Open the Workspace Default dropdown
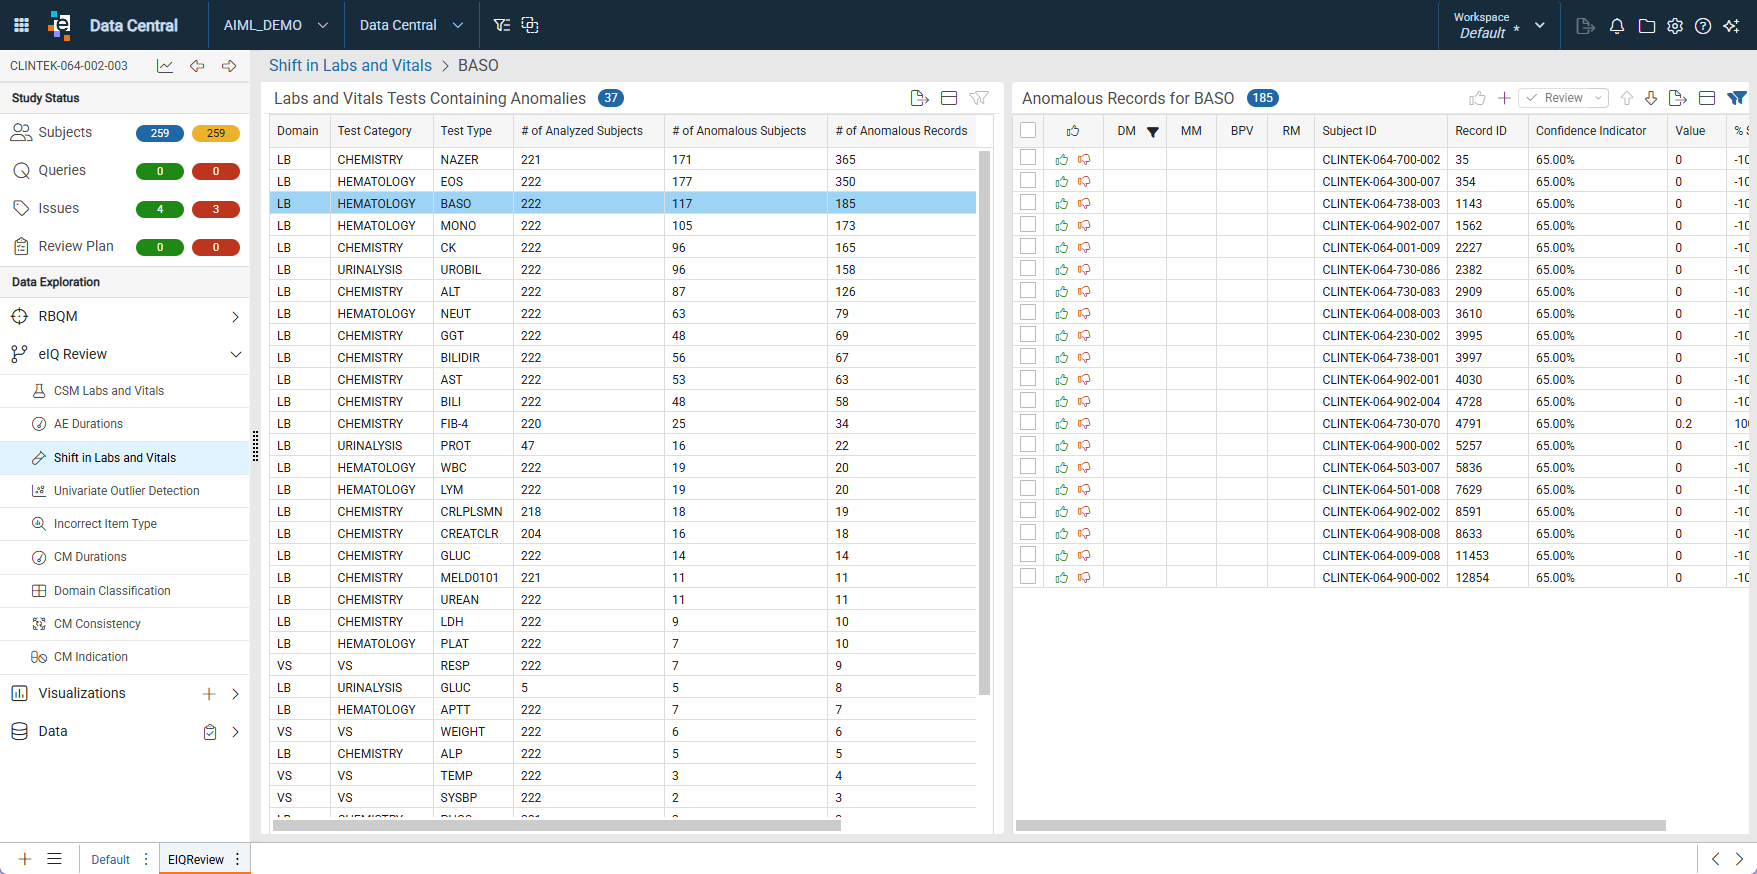1757x874 pixels. [x=1499, y=25]
